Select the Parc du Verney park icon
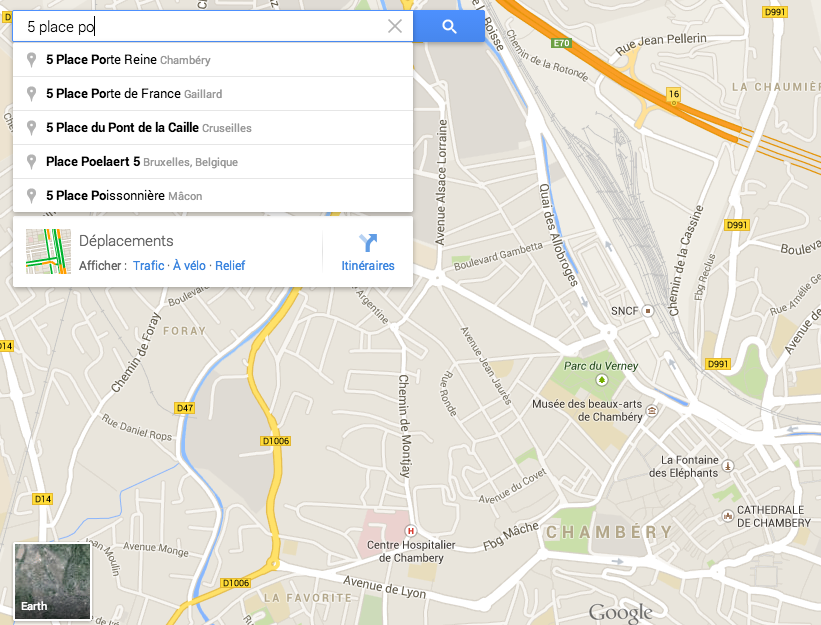This screenshot has width=821, height=625. (x=602, y=380)
